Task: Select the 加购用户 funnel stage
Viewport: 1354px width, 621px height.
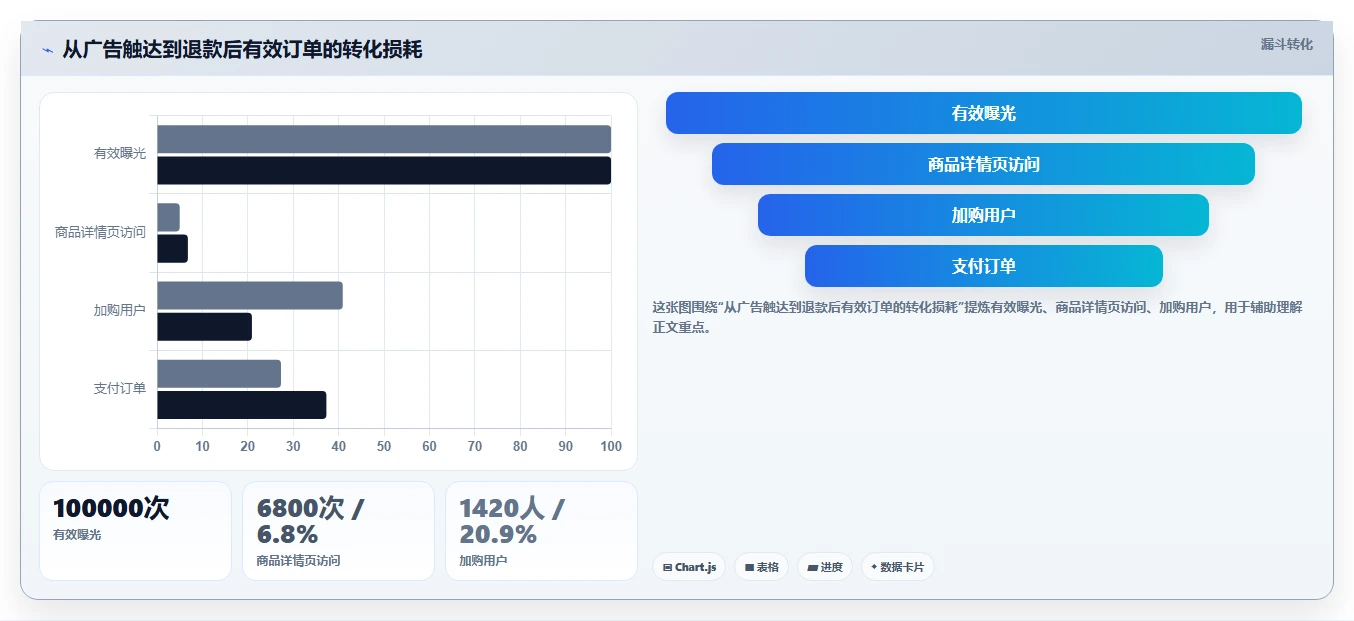Action: [x=984, y=215]
